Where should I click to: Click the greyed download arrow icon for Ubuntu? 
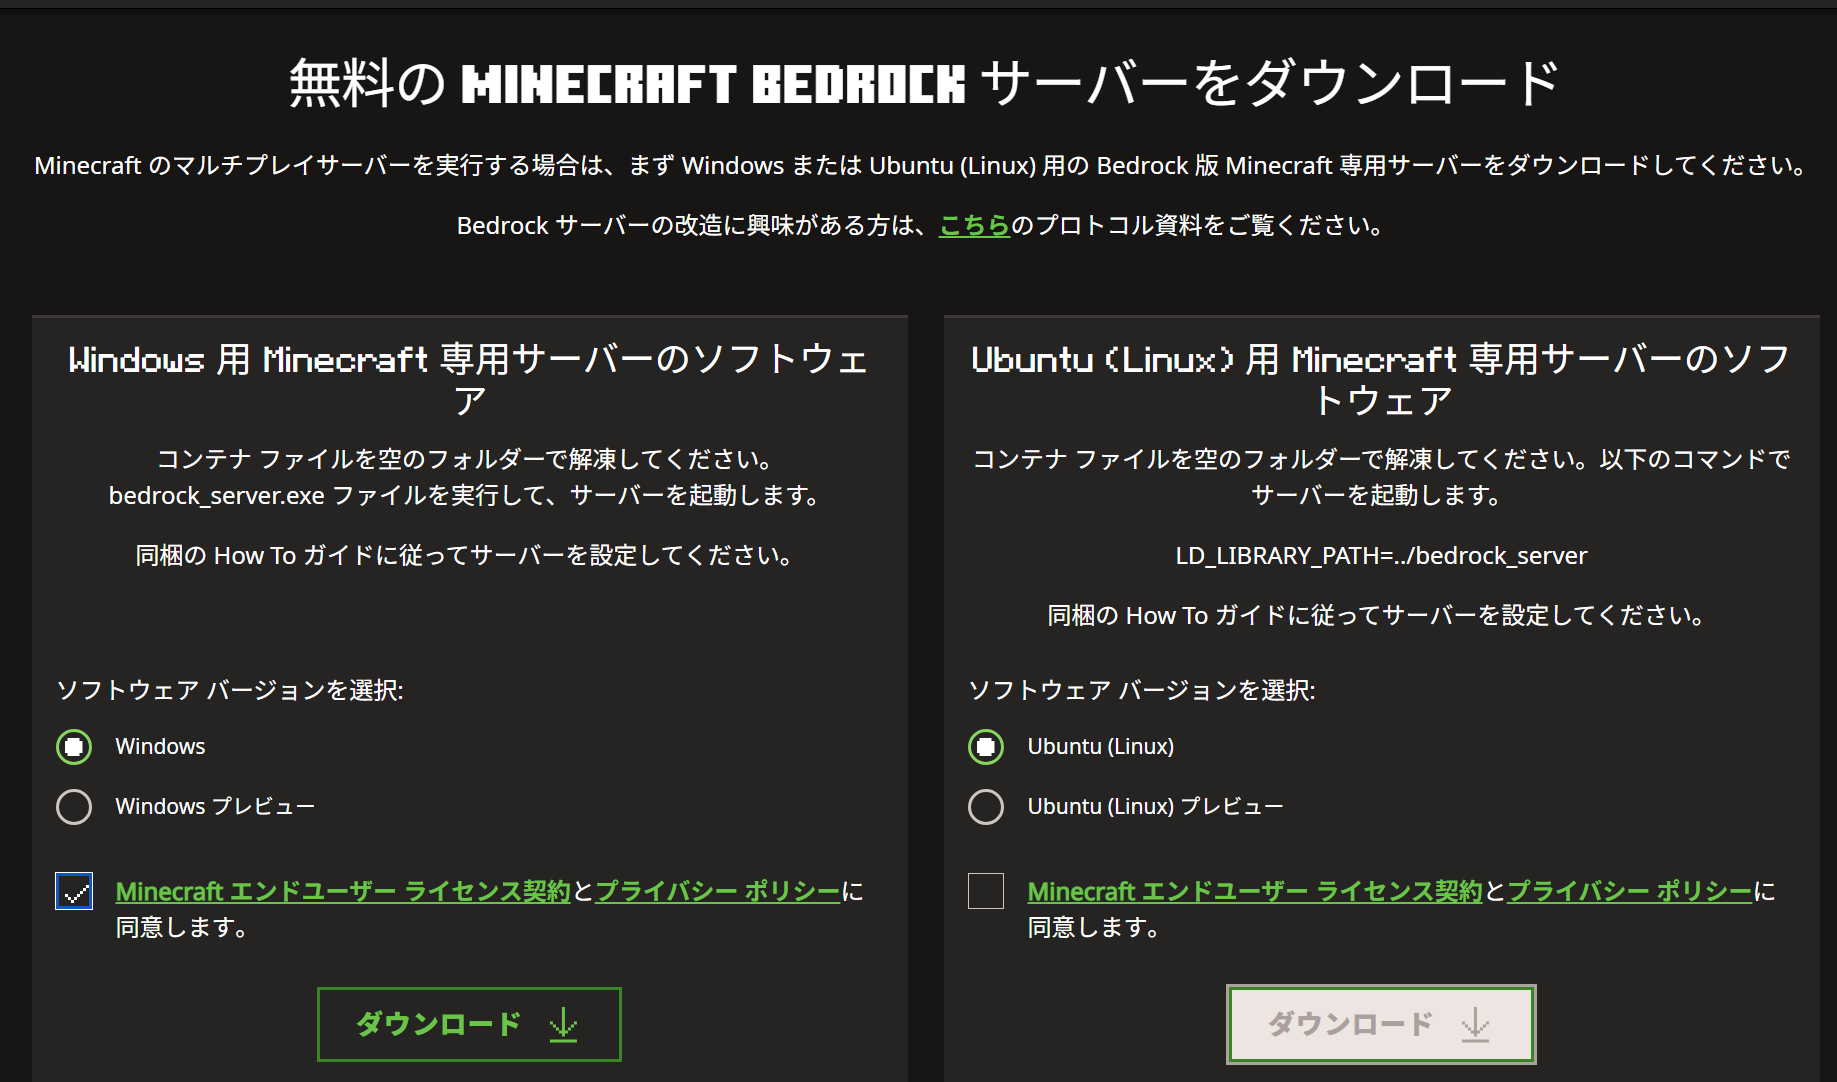pyautogui.click(x=1475, y=1024)
